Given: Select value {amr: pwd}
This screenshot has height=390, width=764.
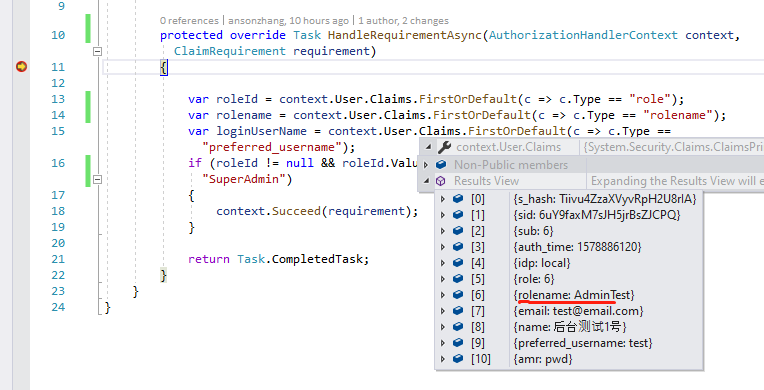Looking at the screenshot, I should coord(543,359).
